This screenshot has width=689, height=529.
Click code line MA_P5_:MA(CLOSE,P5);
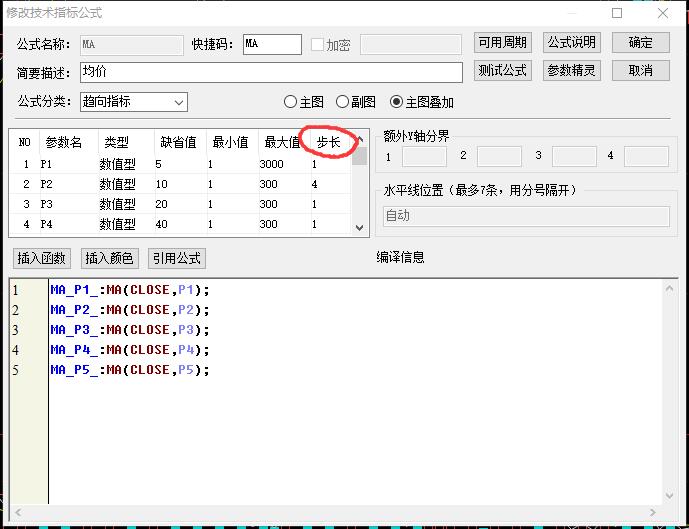pos(130,370)
